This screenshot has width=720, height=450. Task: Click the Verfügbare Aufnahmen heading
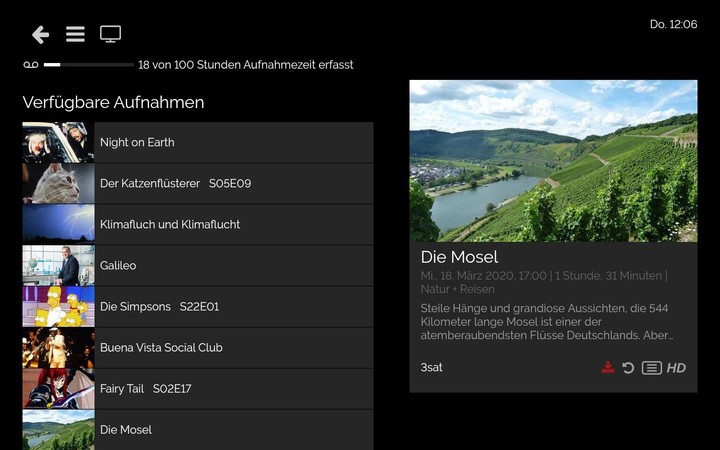[113, 102]
